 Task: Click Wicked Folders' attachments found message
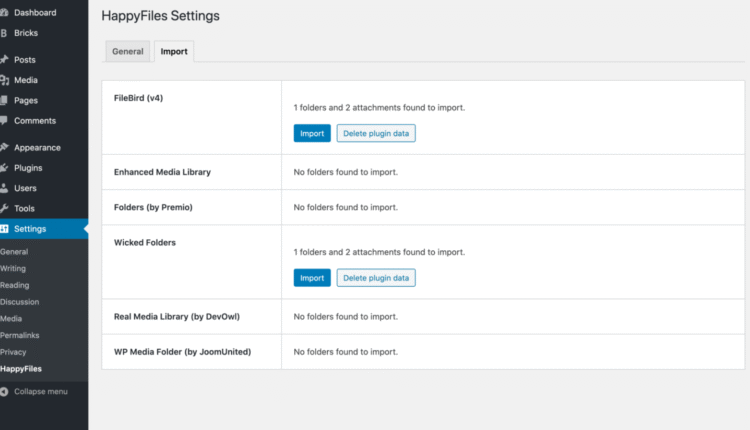379,252
